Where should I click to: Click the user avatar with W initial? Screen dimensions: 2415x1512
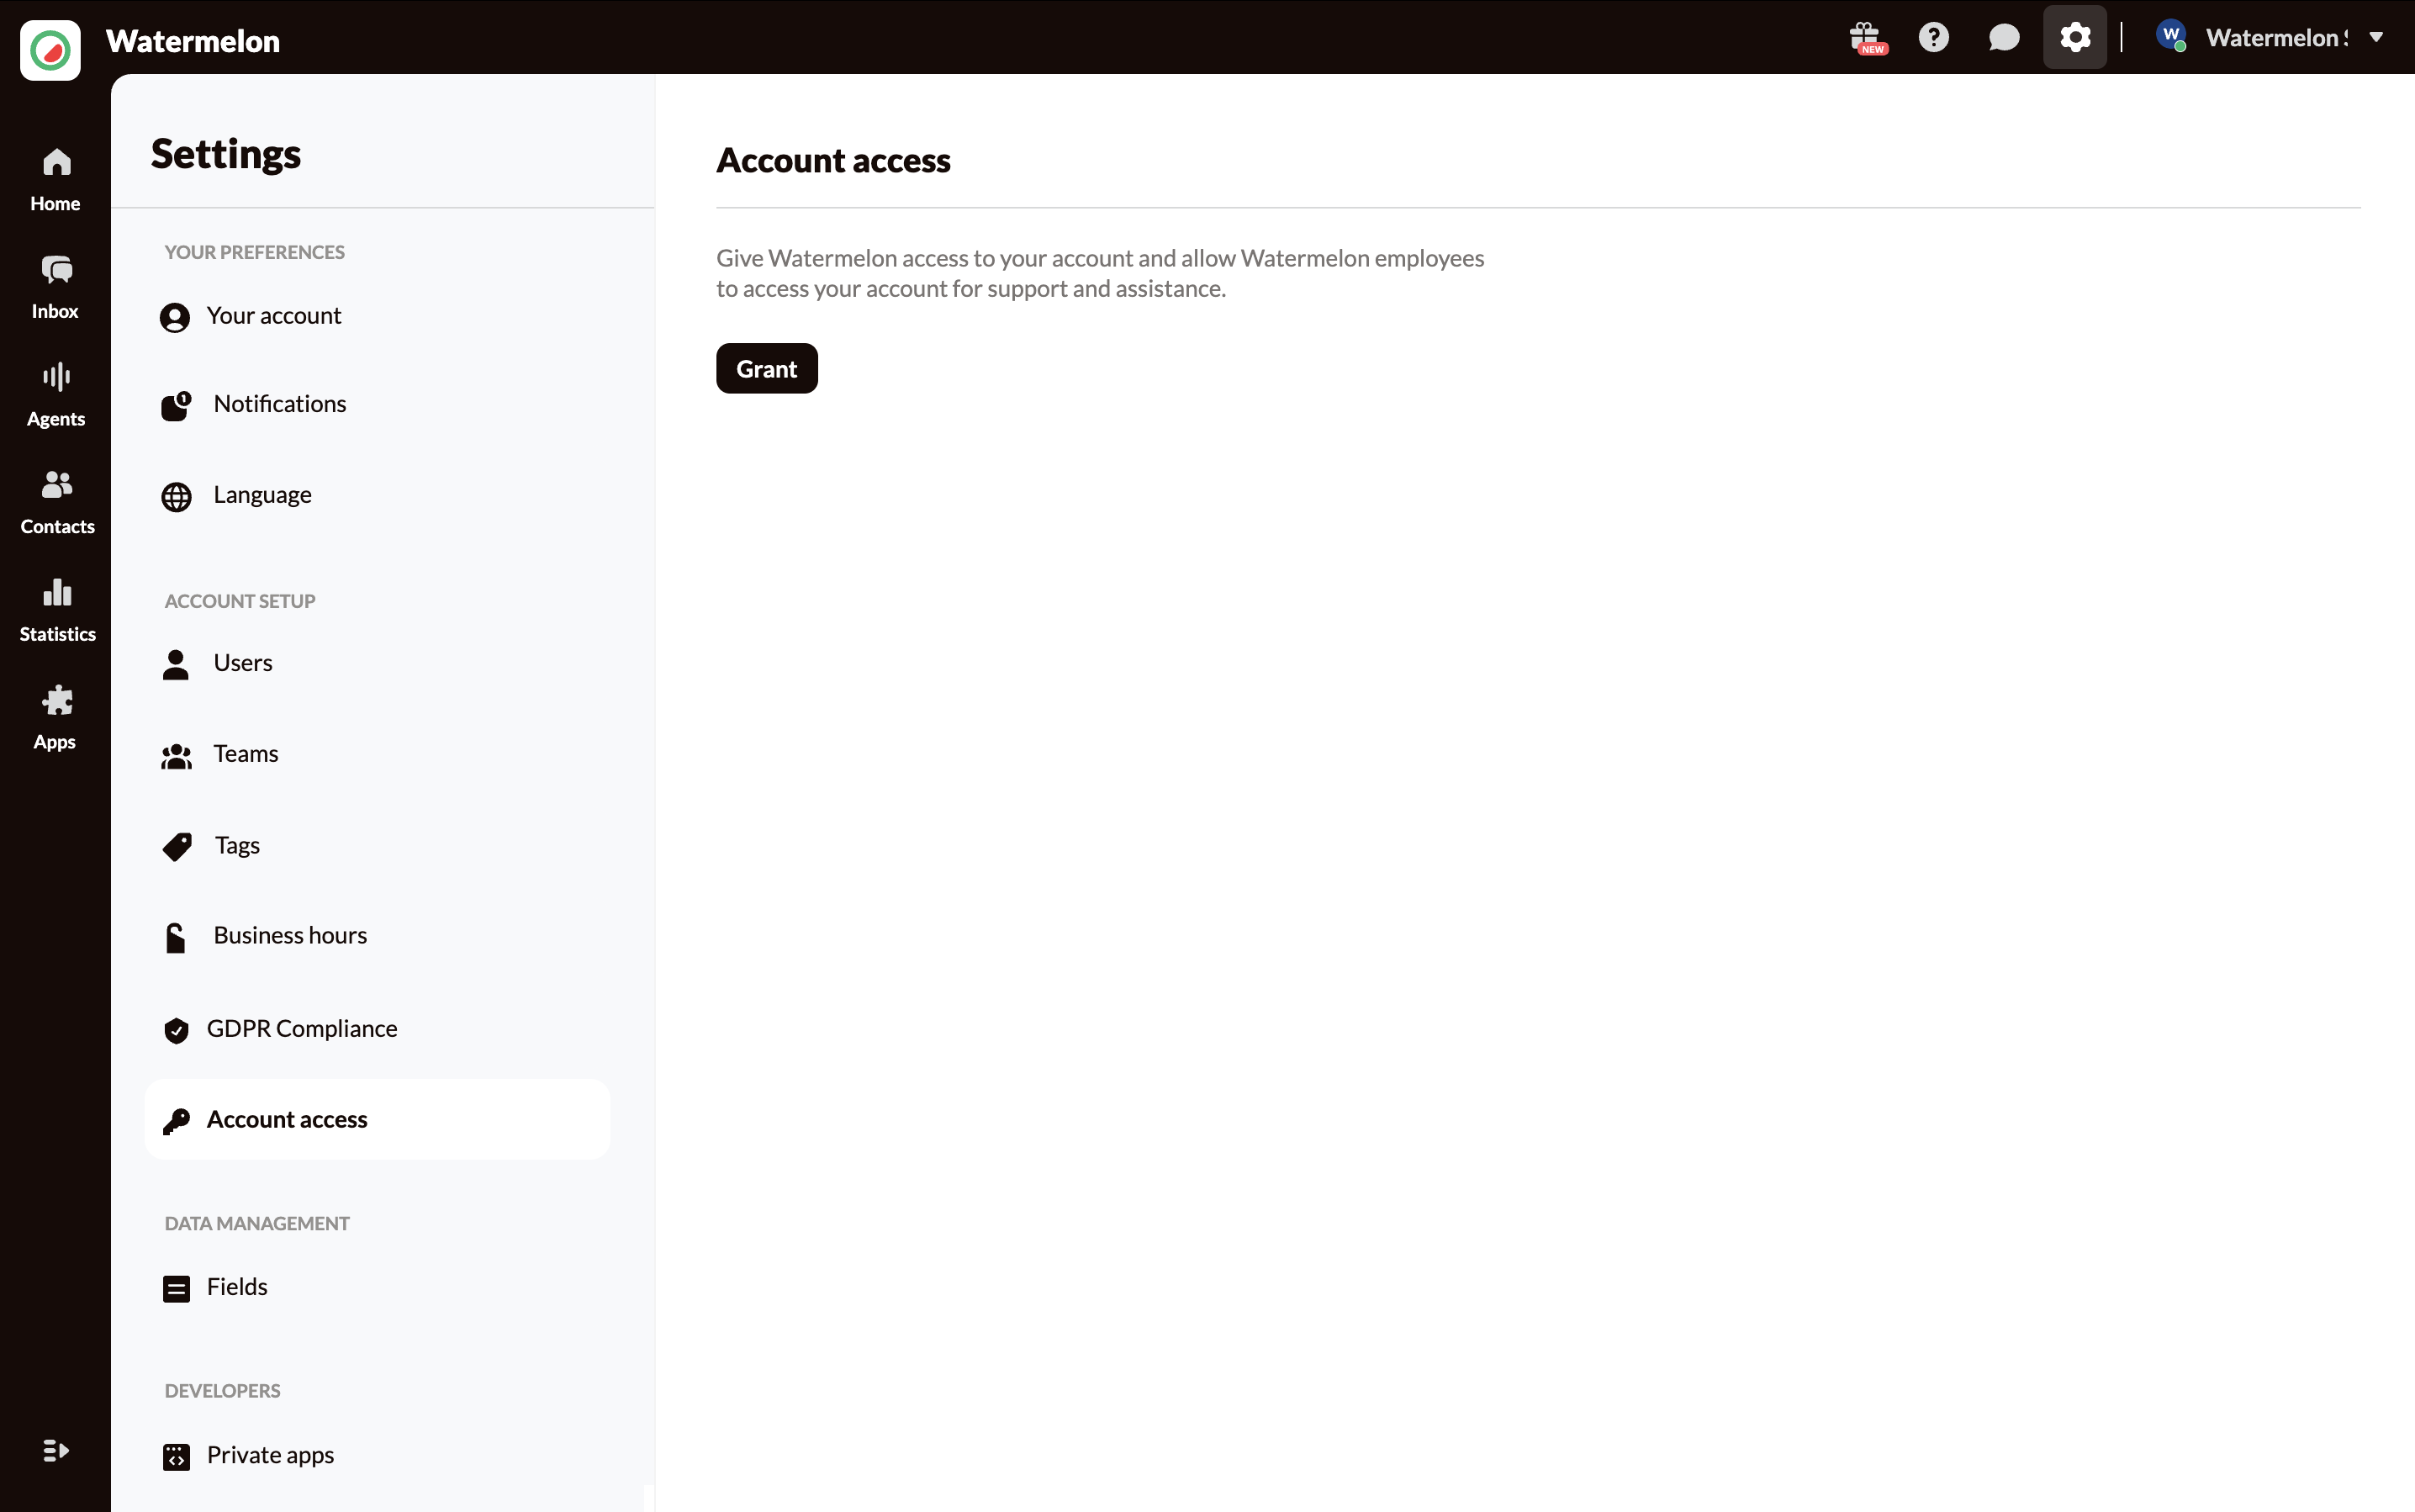pos(2170,36)
